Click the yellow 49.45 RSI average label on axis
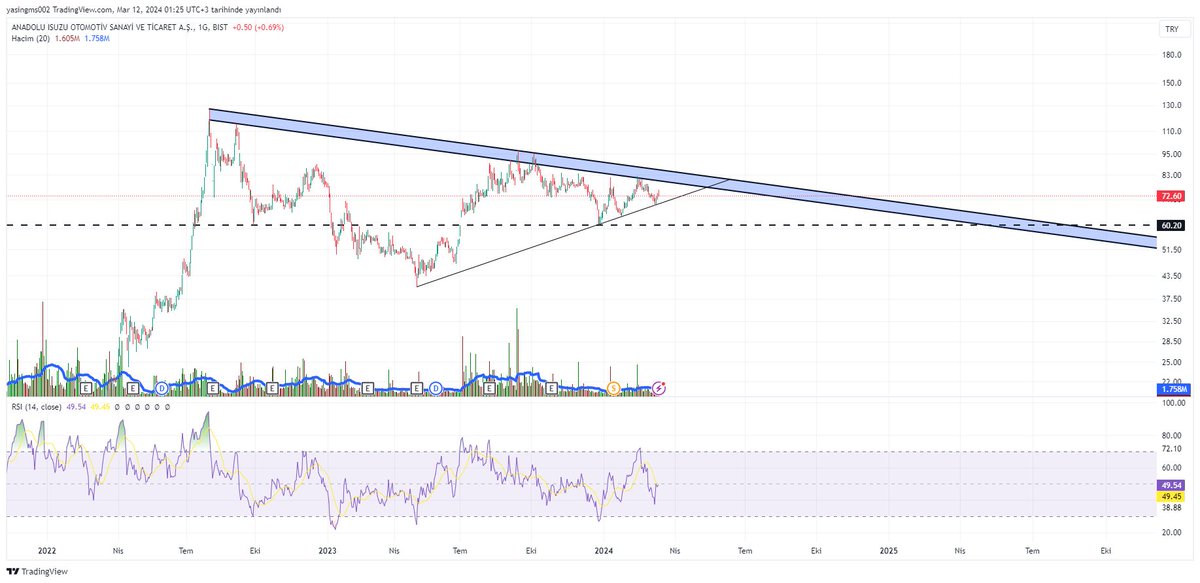Screen dimensions: 1200x583 point(1170,496)
